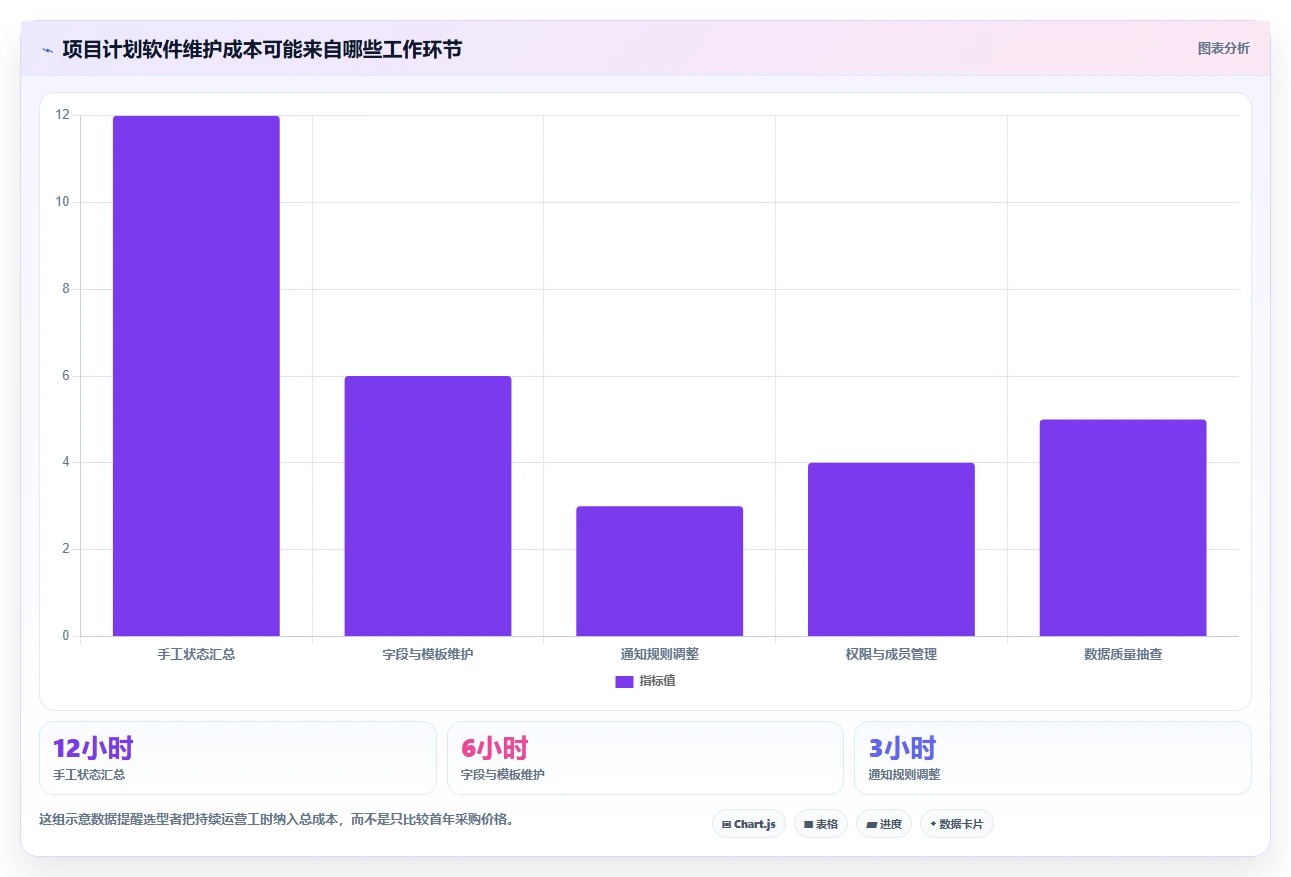1291x877 pixels.
Task: Click the 指标值 legend text
Action: pyautogui.click(x=658, y=681)
